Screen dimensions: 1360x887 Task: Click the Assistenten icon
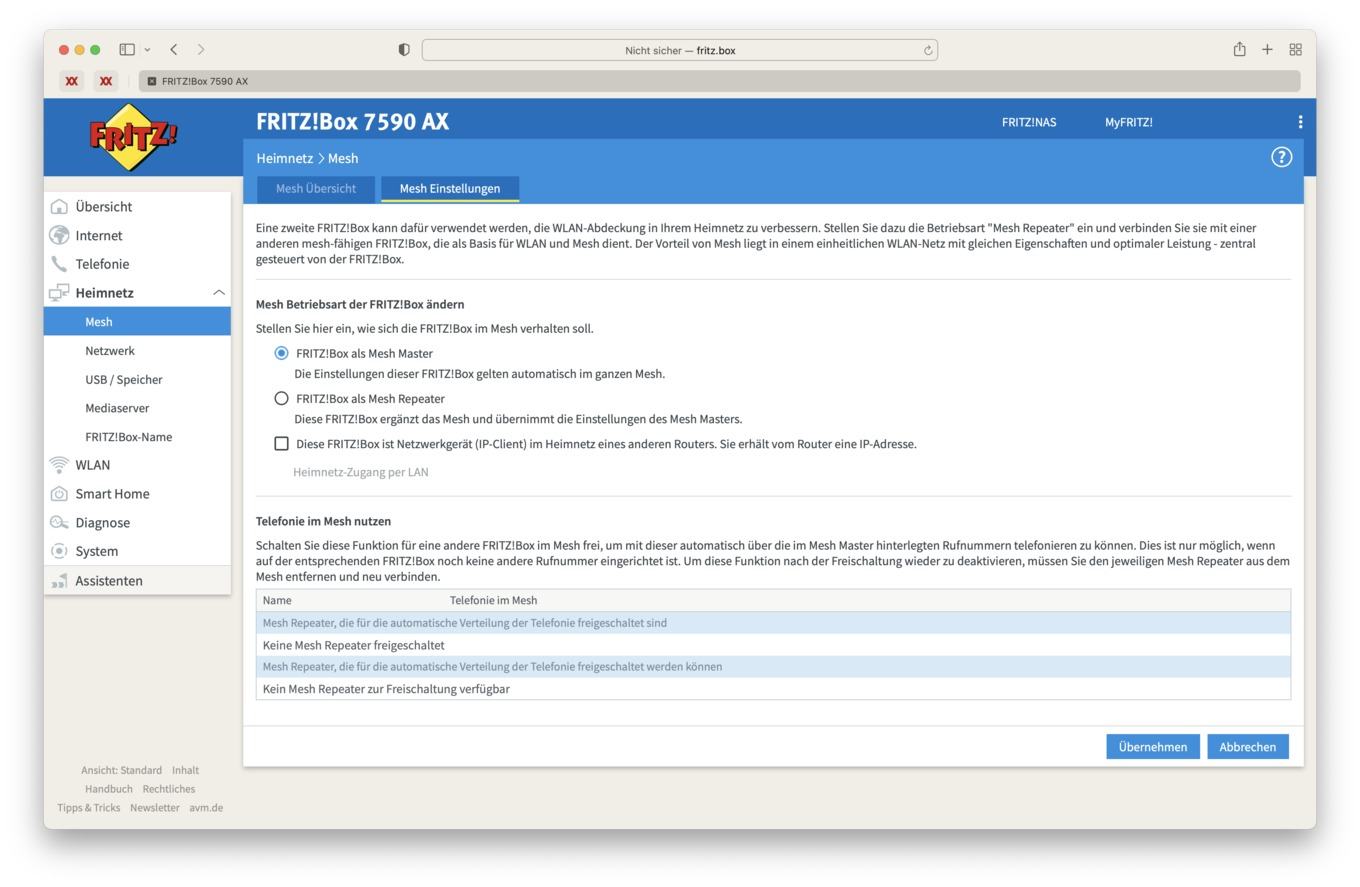(x=59, y=581)
